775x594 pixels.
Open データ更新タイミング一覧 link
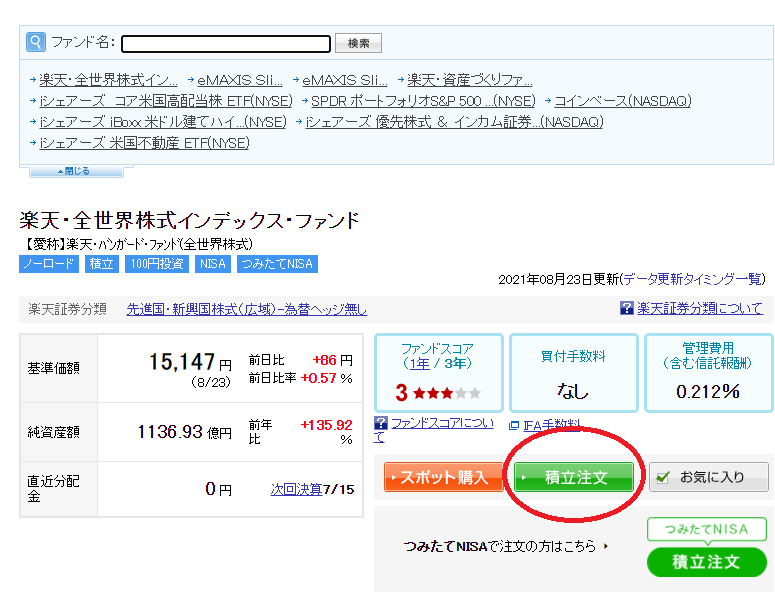coord(692,279)
